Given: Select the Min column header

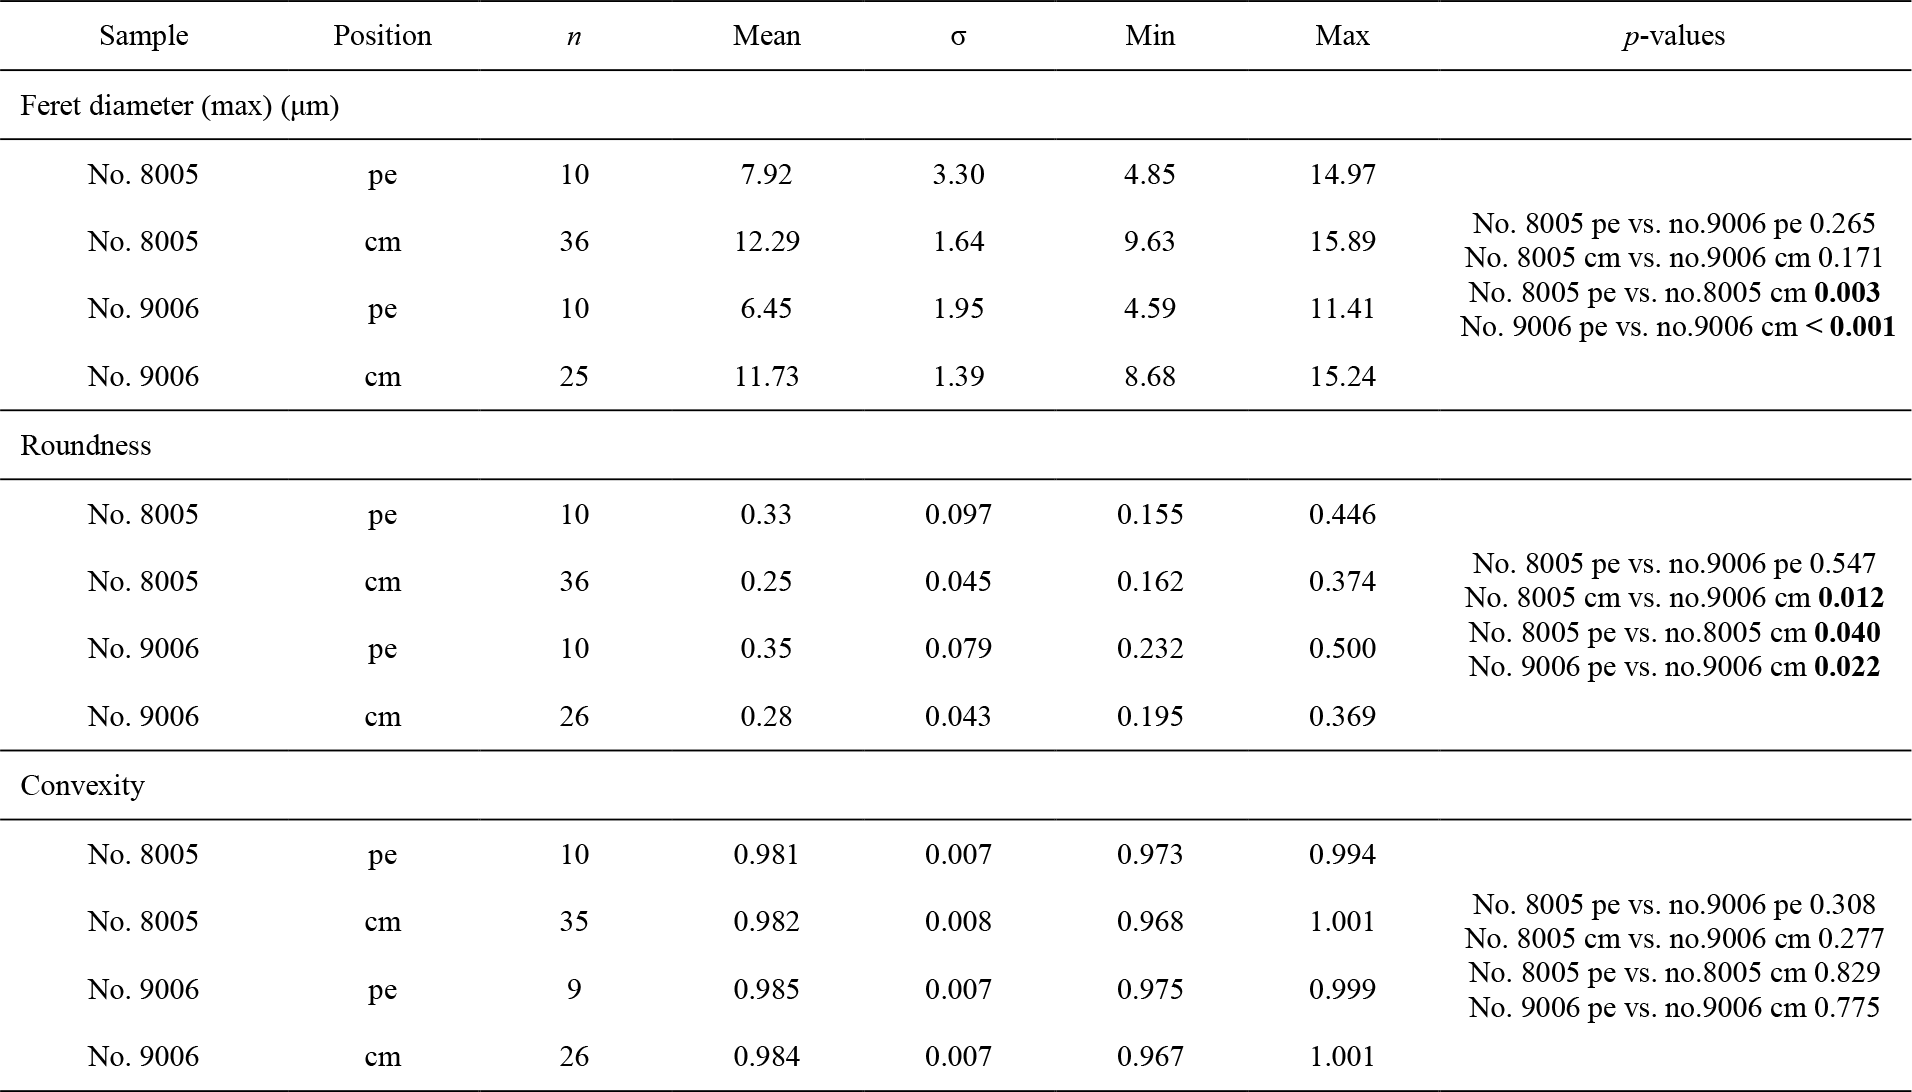Looking at the screenshot, I should (1150, 36).
